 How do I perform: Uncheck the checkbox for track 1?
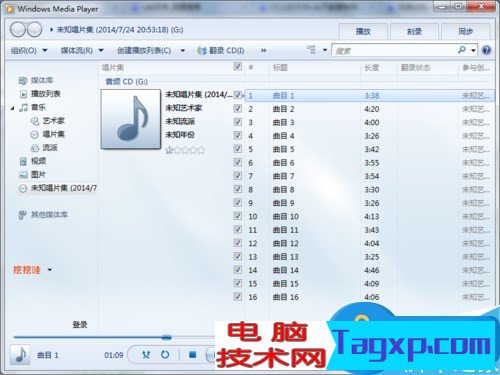coord(238,95)
